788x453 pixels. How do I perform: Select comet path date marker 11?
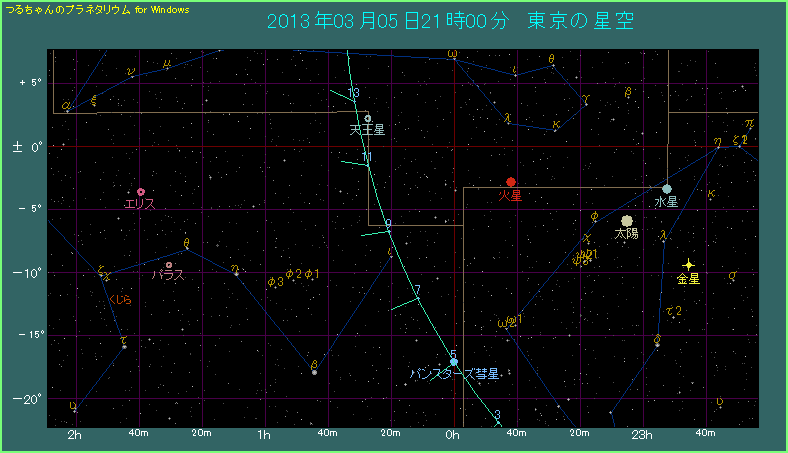click(367, 158)
